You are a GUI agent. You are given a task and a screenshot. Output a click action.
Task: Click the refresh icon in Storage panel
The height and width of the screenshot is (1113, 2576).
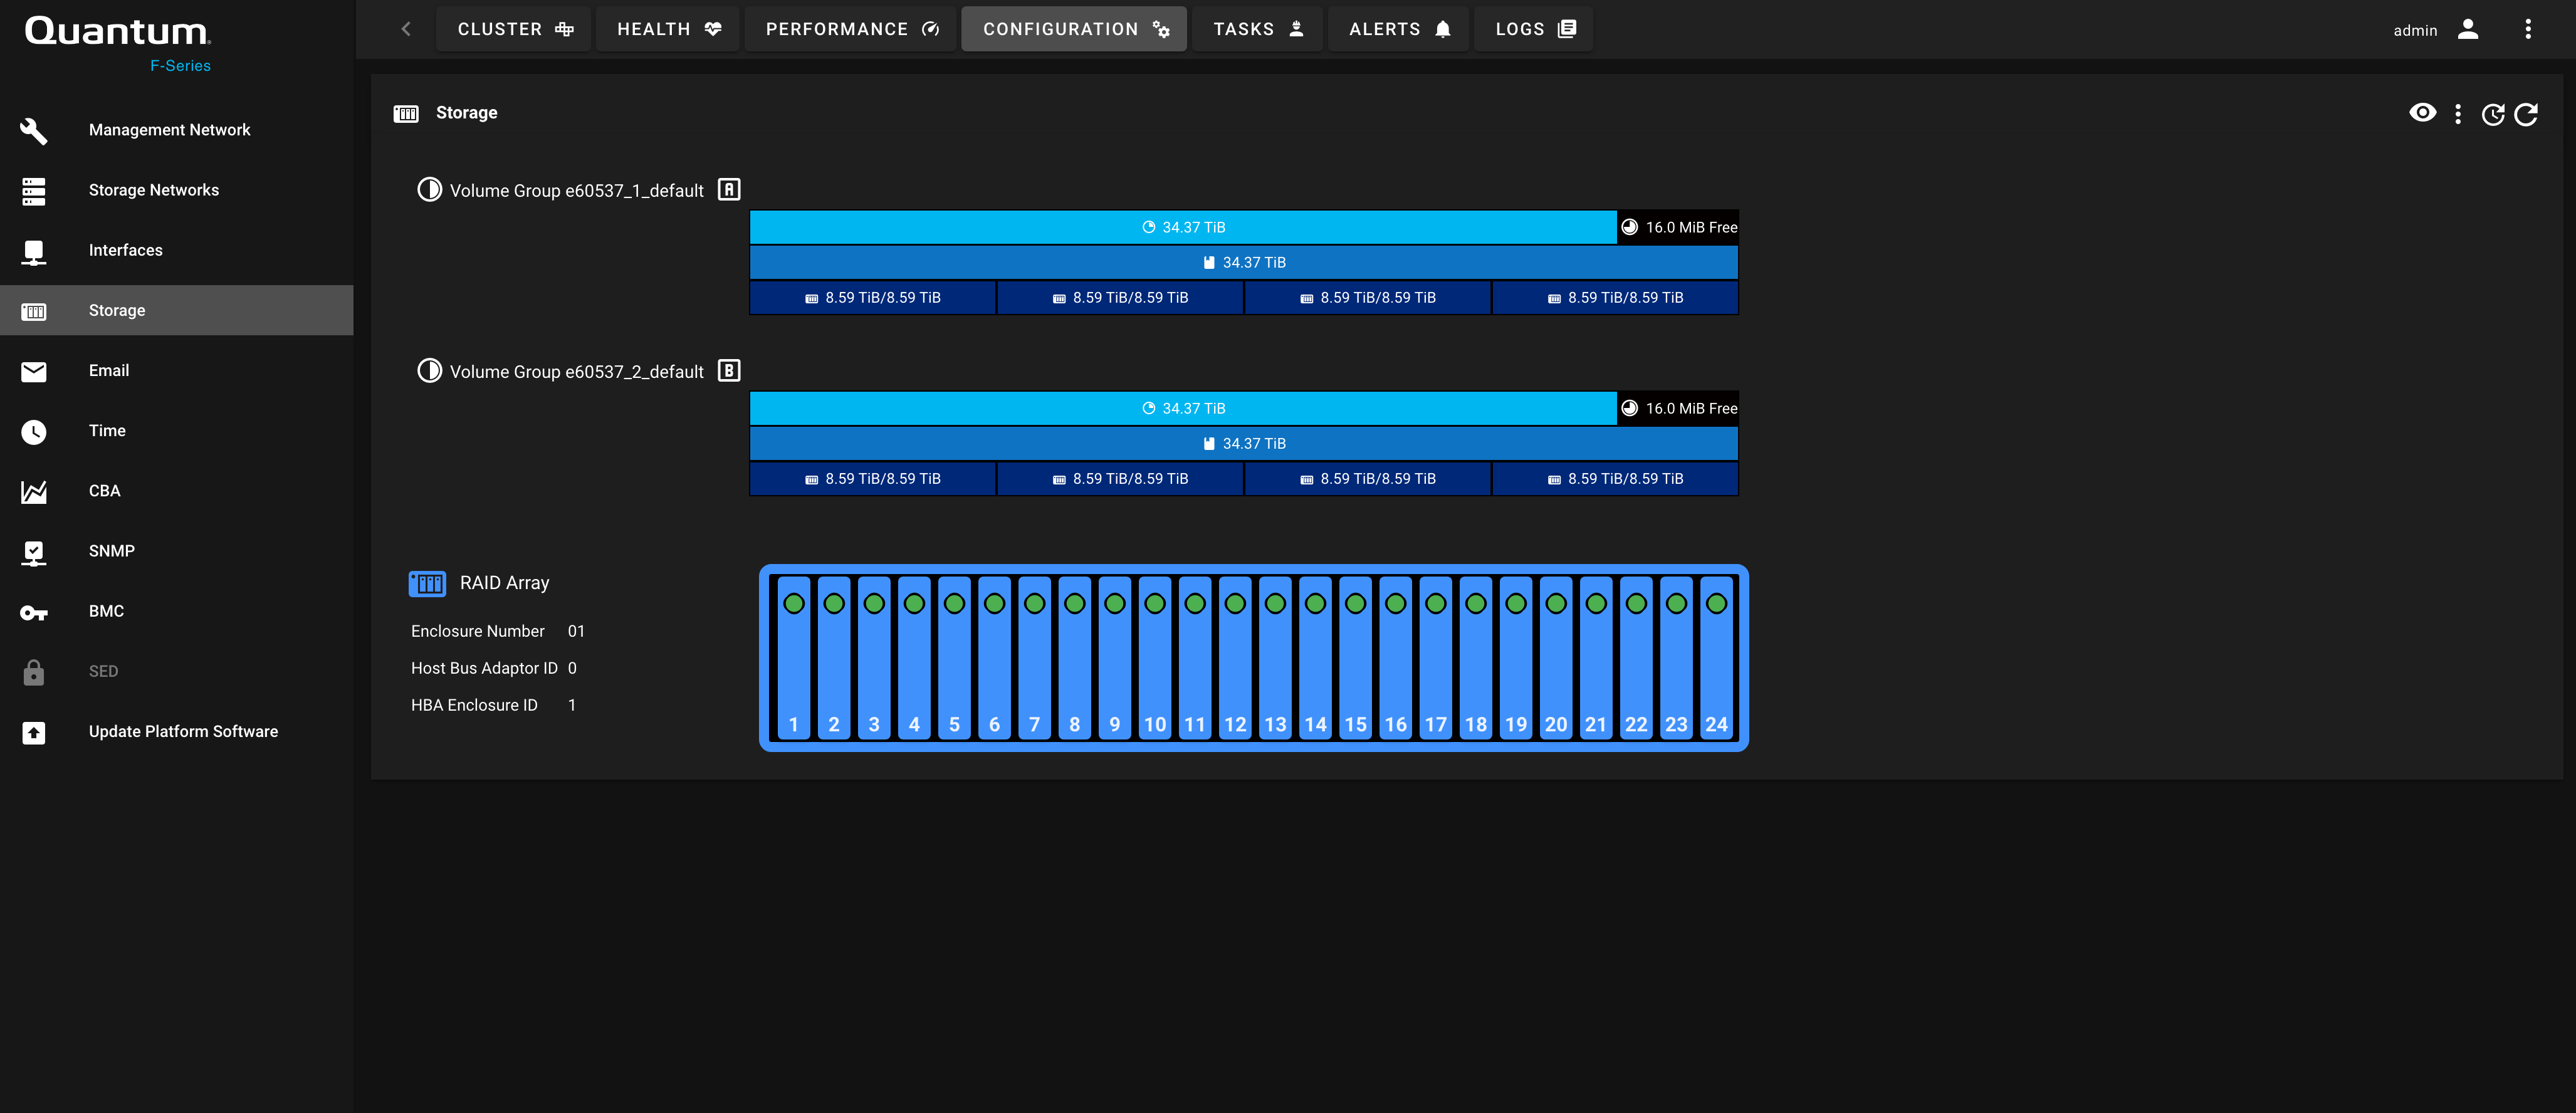(x=2526, y=114)
